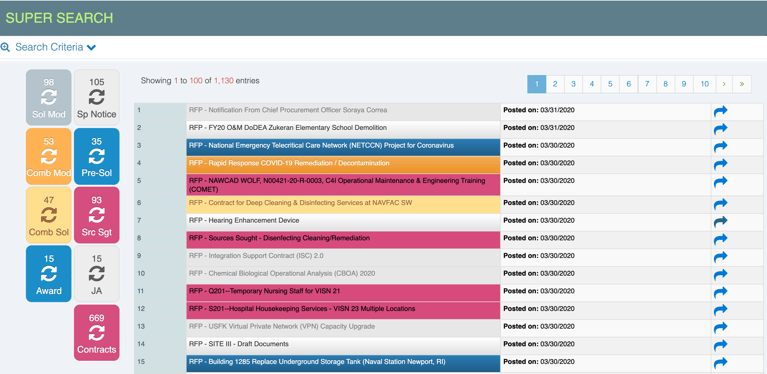Click the SUPER SEARCH header title
This screenshot has height=374, width=767.
click(x=59, y=18)
